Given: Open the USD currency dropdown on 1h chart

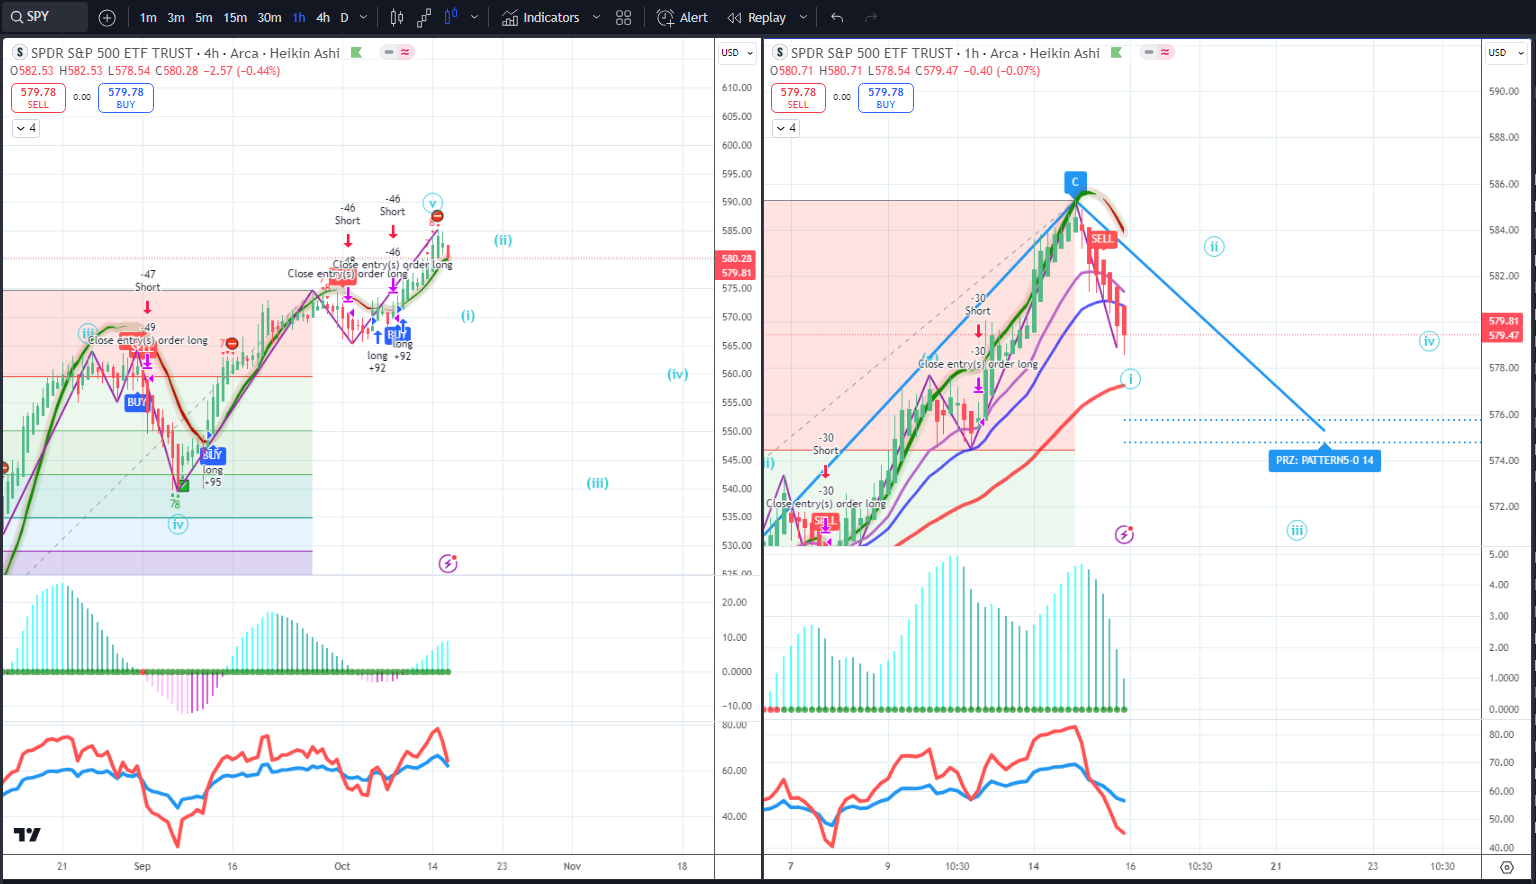Looking at the screenshot, I should coord(1506,53).
